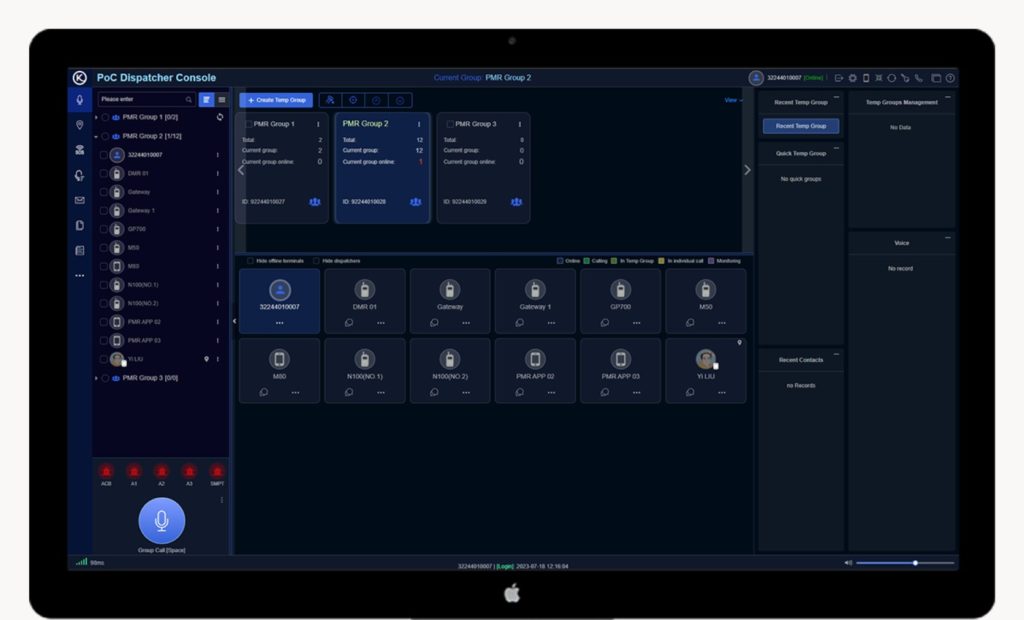The width and height of the screenshot is (1024, 620).
Task: Collapse the Temp Groups Management panel
Action: pos(948,97)
